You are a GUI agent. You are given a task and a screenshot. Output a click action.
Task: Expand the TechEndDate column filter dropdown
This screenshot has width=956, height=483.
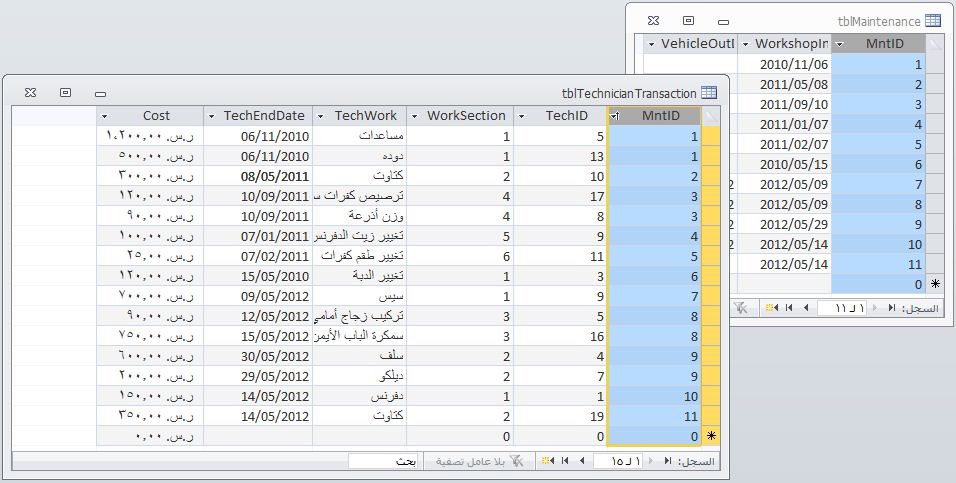[x=211, y=116]
